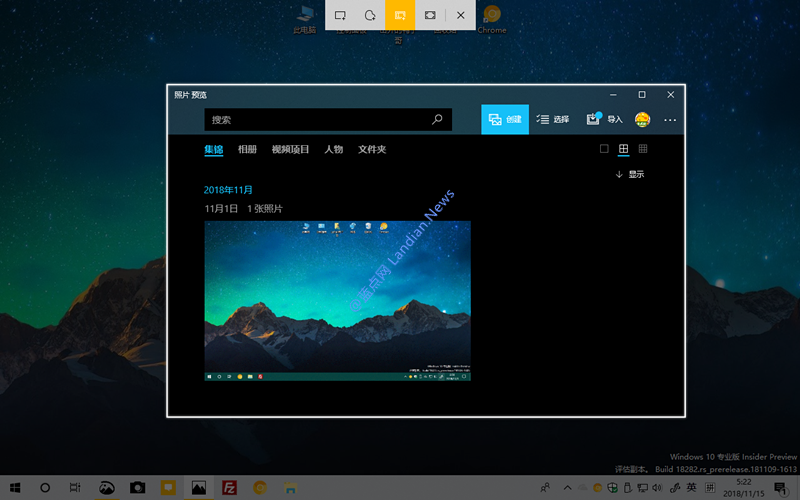The width and height of the screenshot is (800, 500).
Task: Switch to the 相册 tab
Action: 247,149
